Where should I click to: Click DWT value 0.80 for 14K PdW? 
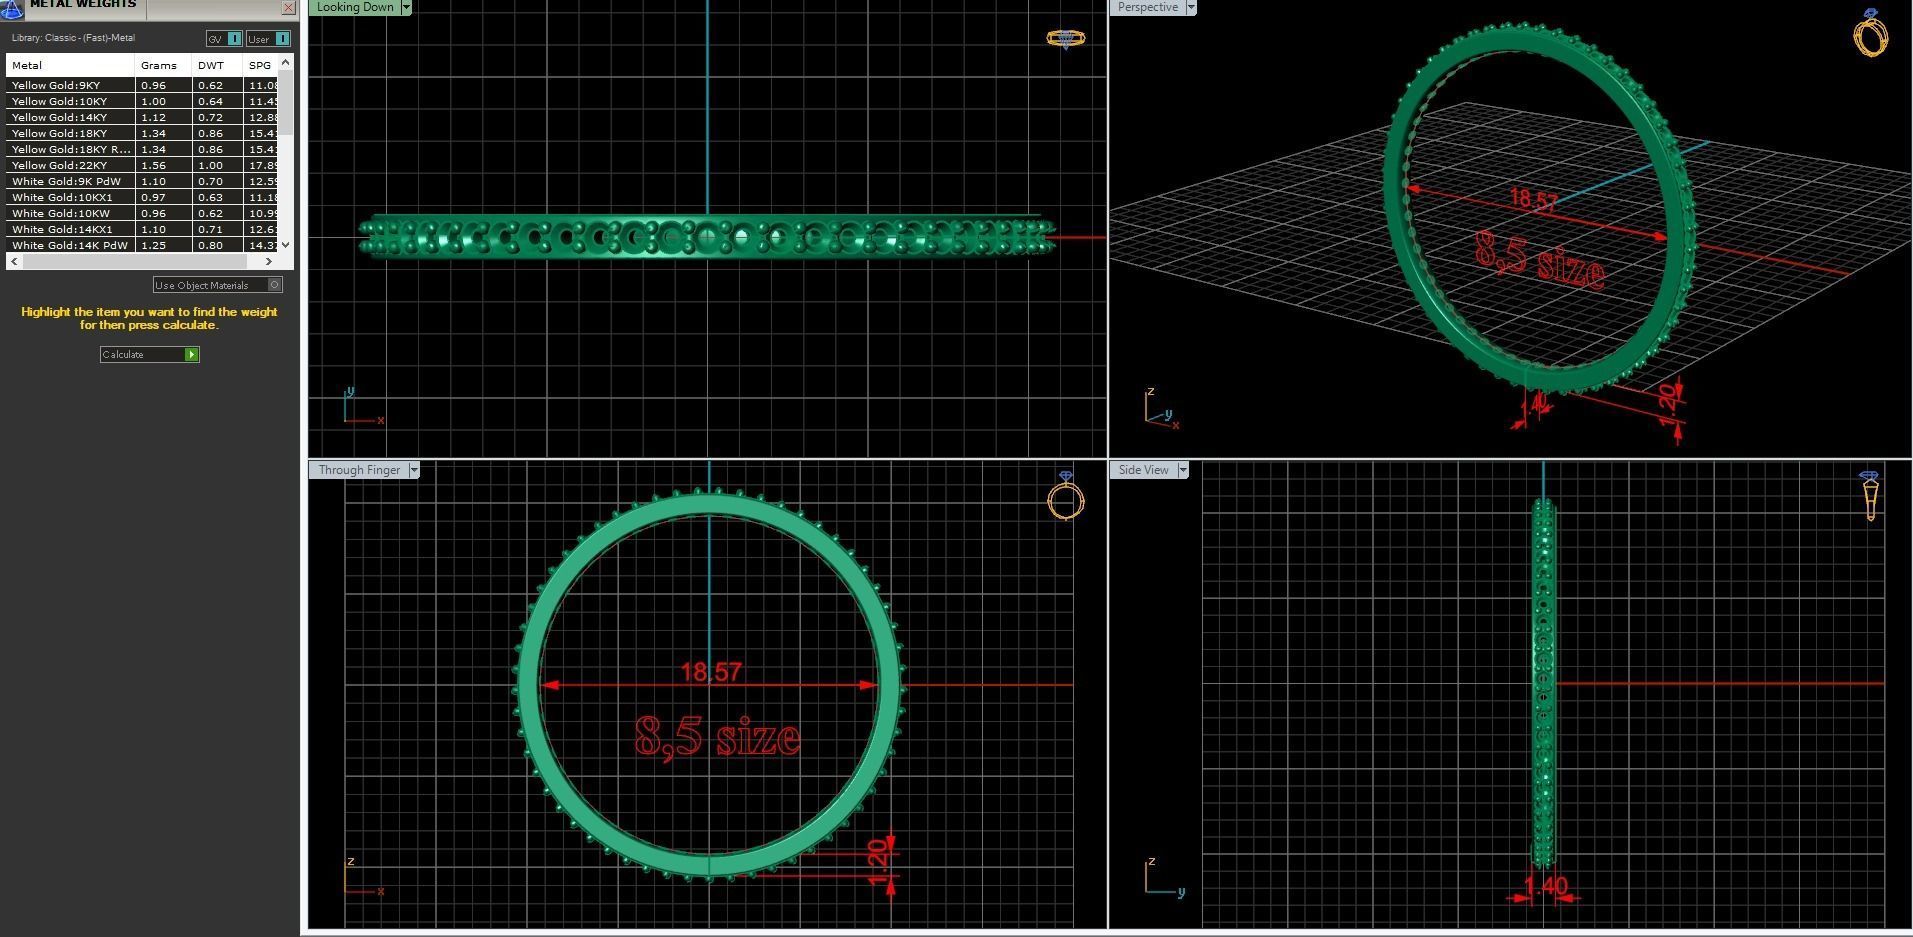(x=210, y=245)
